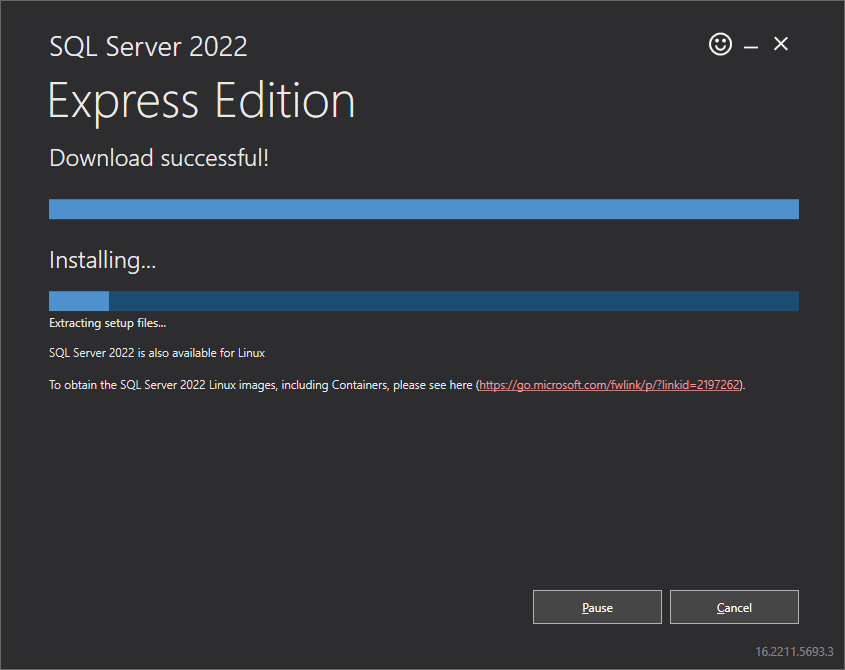Click the filled part of the installing progress bar

tap(78, 301)
